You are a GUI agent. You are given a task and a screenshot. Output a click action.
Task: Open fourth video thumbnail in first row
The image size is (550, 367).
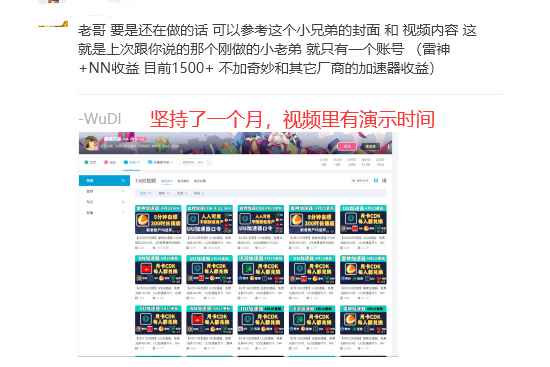coord(312,220)
